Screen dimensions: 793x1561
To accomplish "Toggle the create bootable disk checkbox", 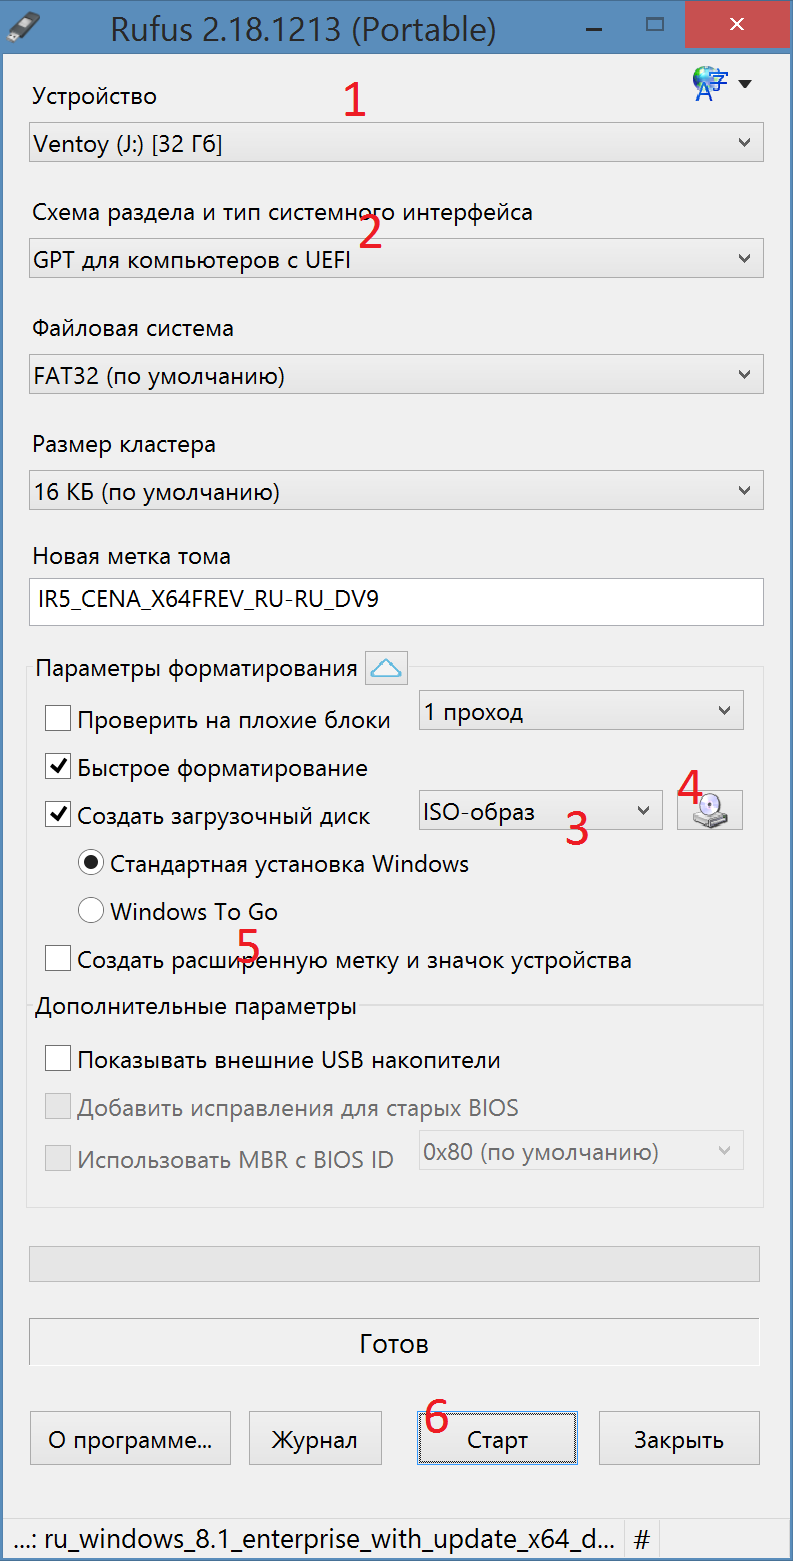I will (x=58, y=816).
